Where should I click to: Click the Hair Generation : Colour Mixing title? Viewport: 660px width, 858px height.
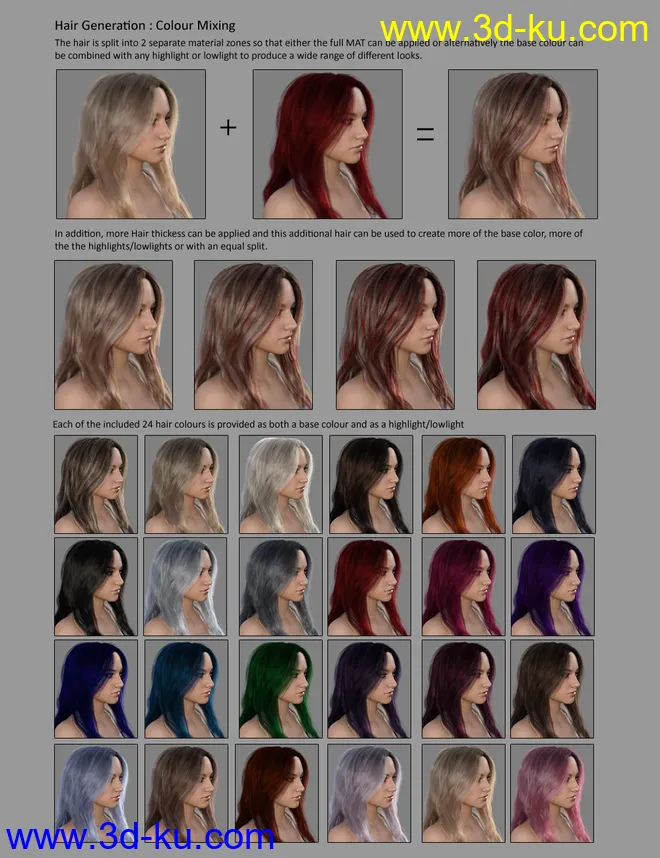click(x=145, y=24)
